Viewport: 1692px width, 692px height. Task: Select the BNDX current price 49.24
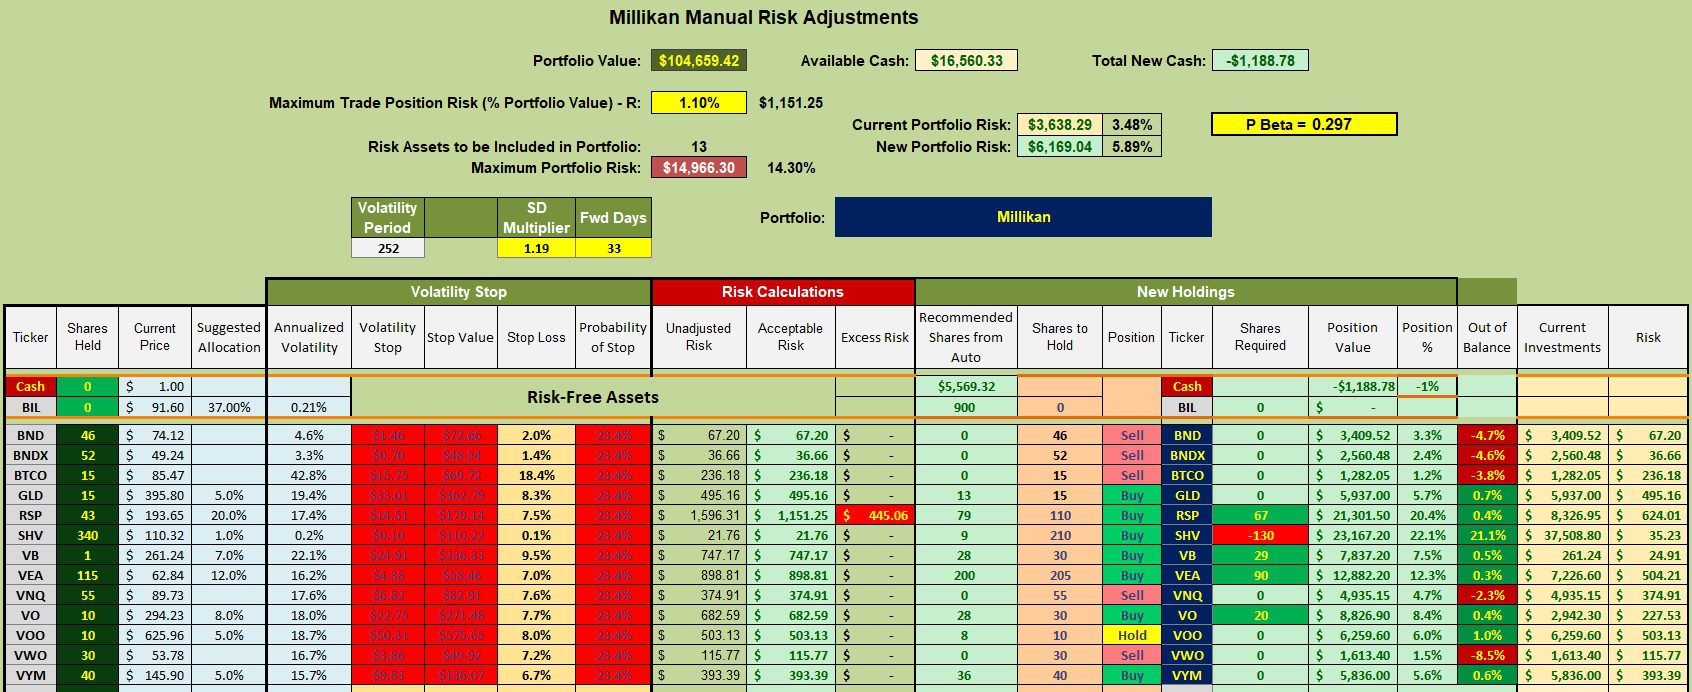pos(155,456)
